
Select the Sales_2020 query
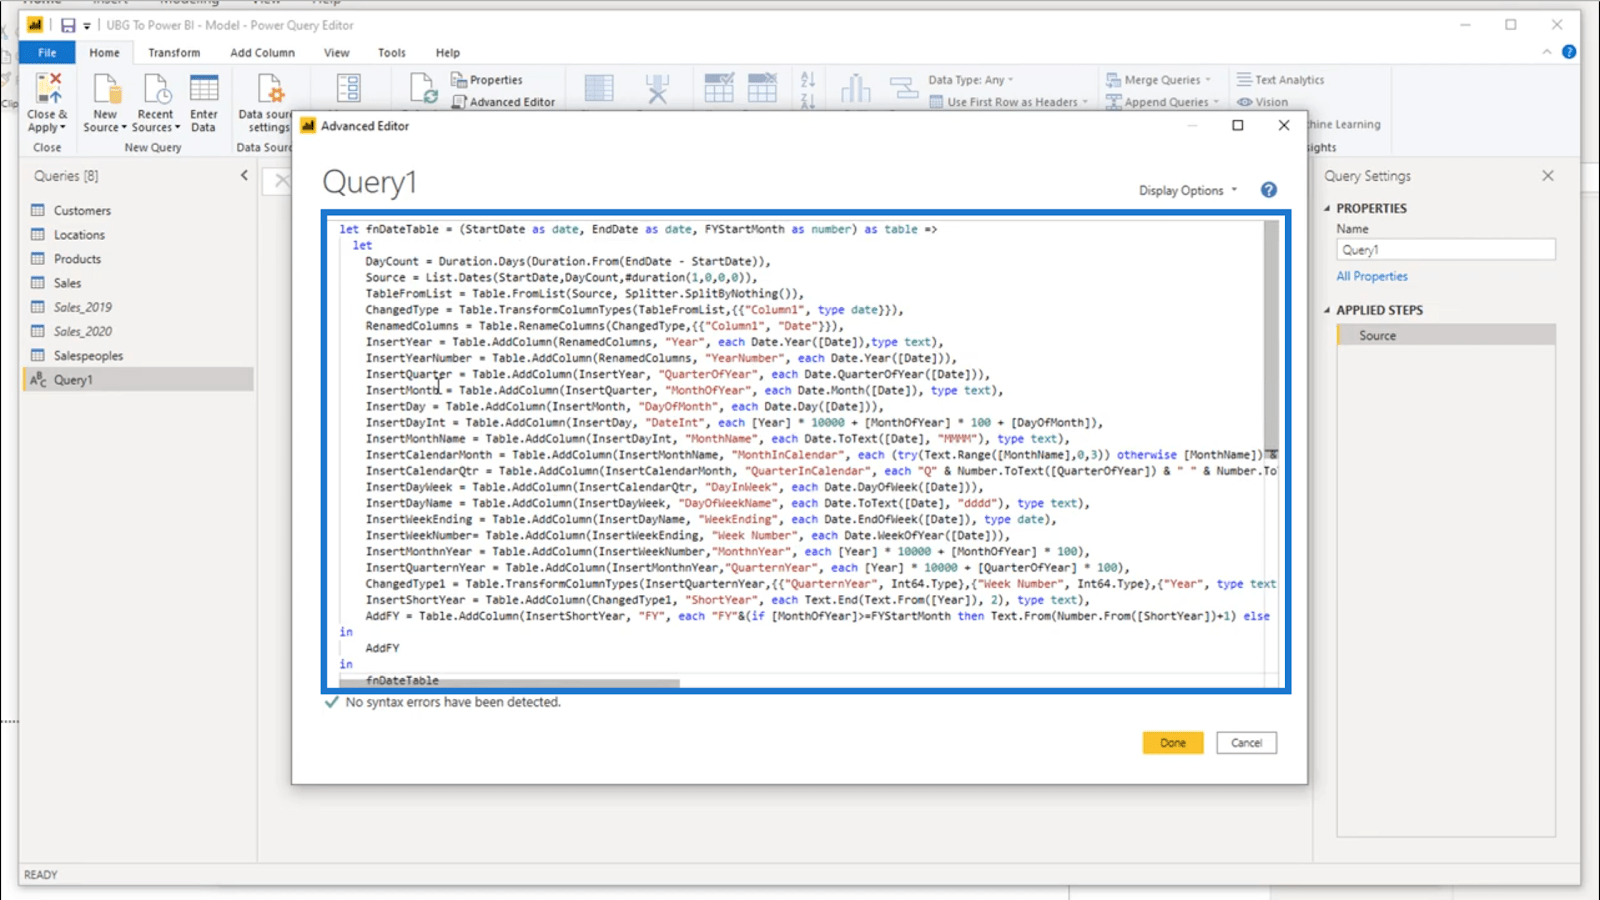(x=82, y=331)
